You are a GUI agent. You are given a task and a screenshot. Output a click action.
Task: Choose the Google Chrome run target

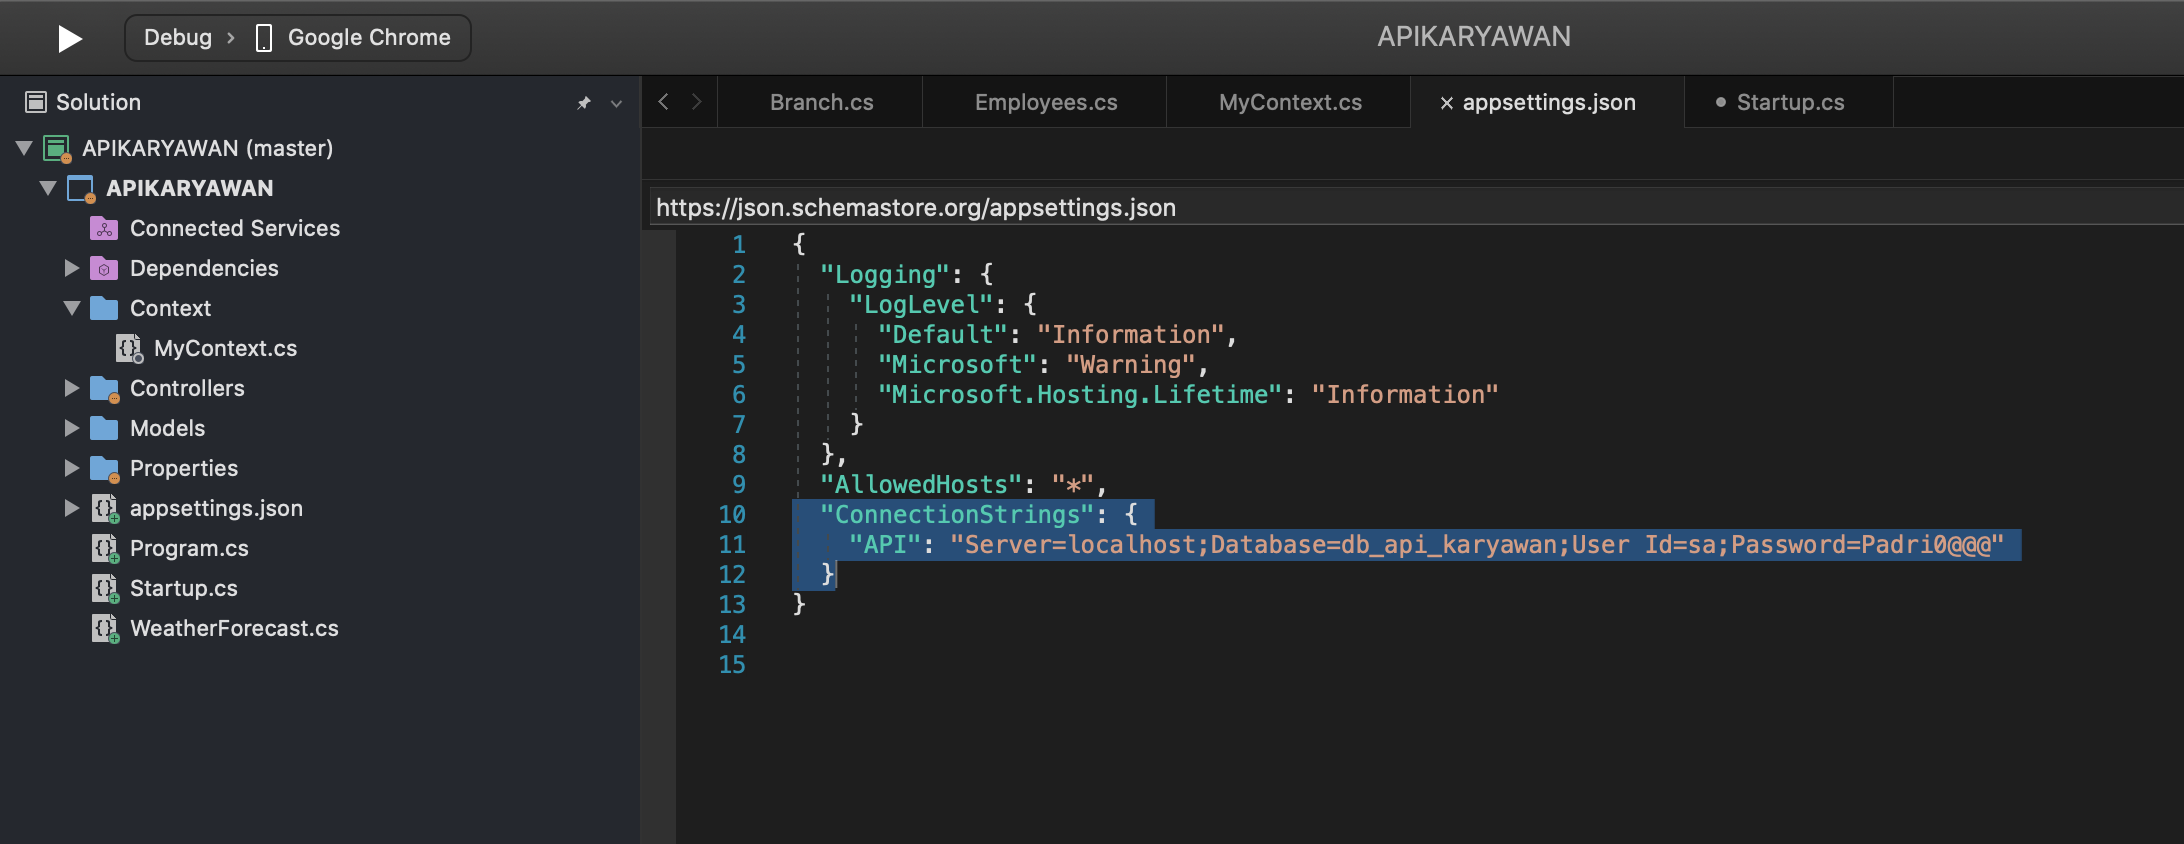point(369,38)
